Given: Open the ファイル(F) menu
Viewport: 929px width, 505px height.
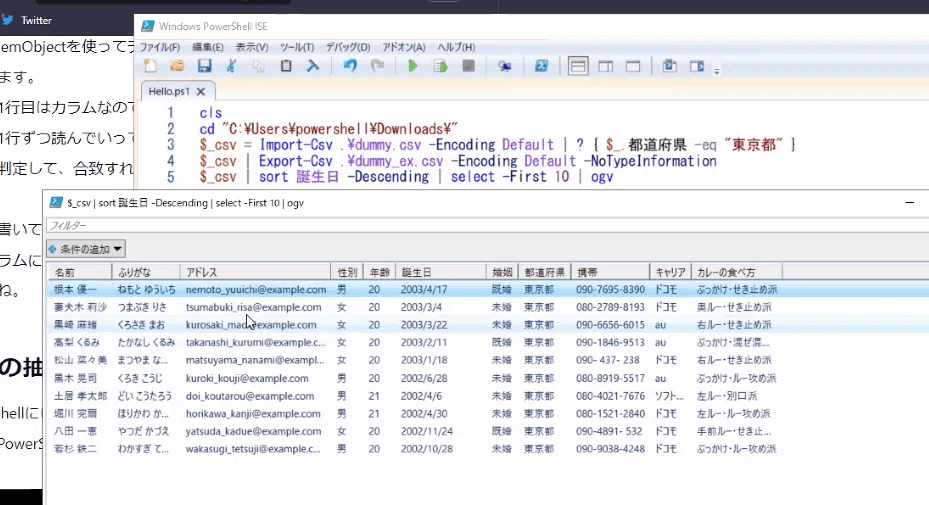Looking at the screenshot, I should click(159, 47).
